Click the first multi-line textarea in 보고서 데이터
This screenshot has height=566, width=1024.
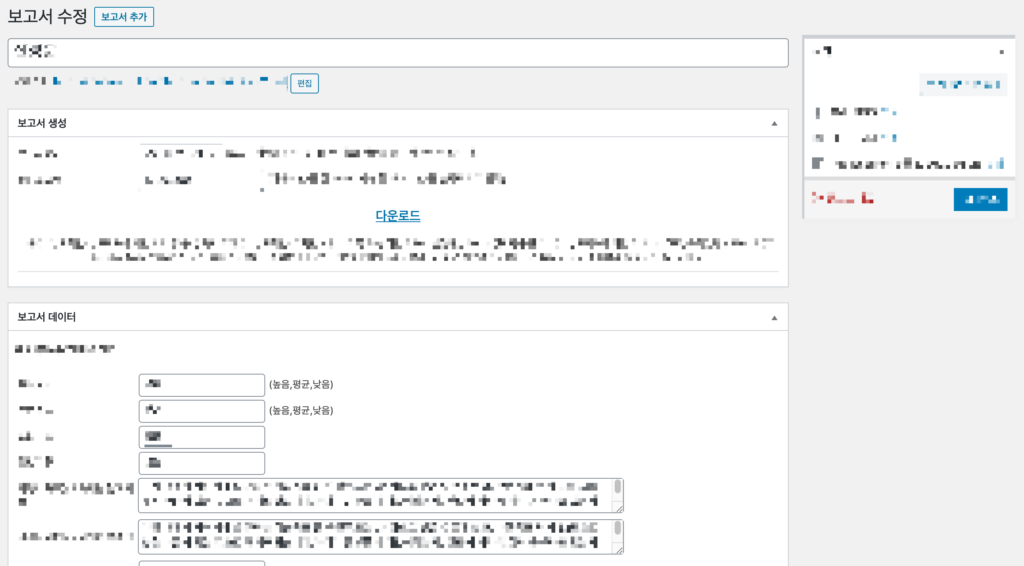click(375, 495)
